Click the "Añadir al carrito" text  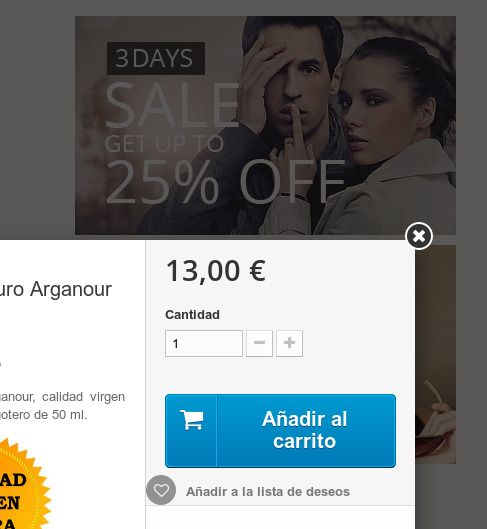pos(305,430)
